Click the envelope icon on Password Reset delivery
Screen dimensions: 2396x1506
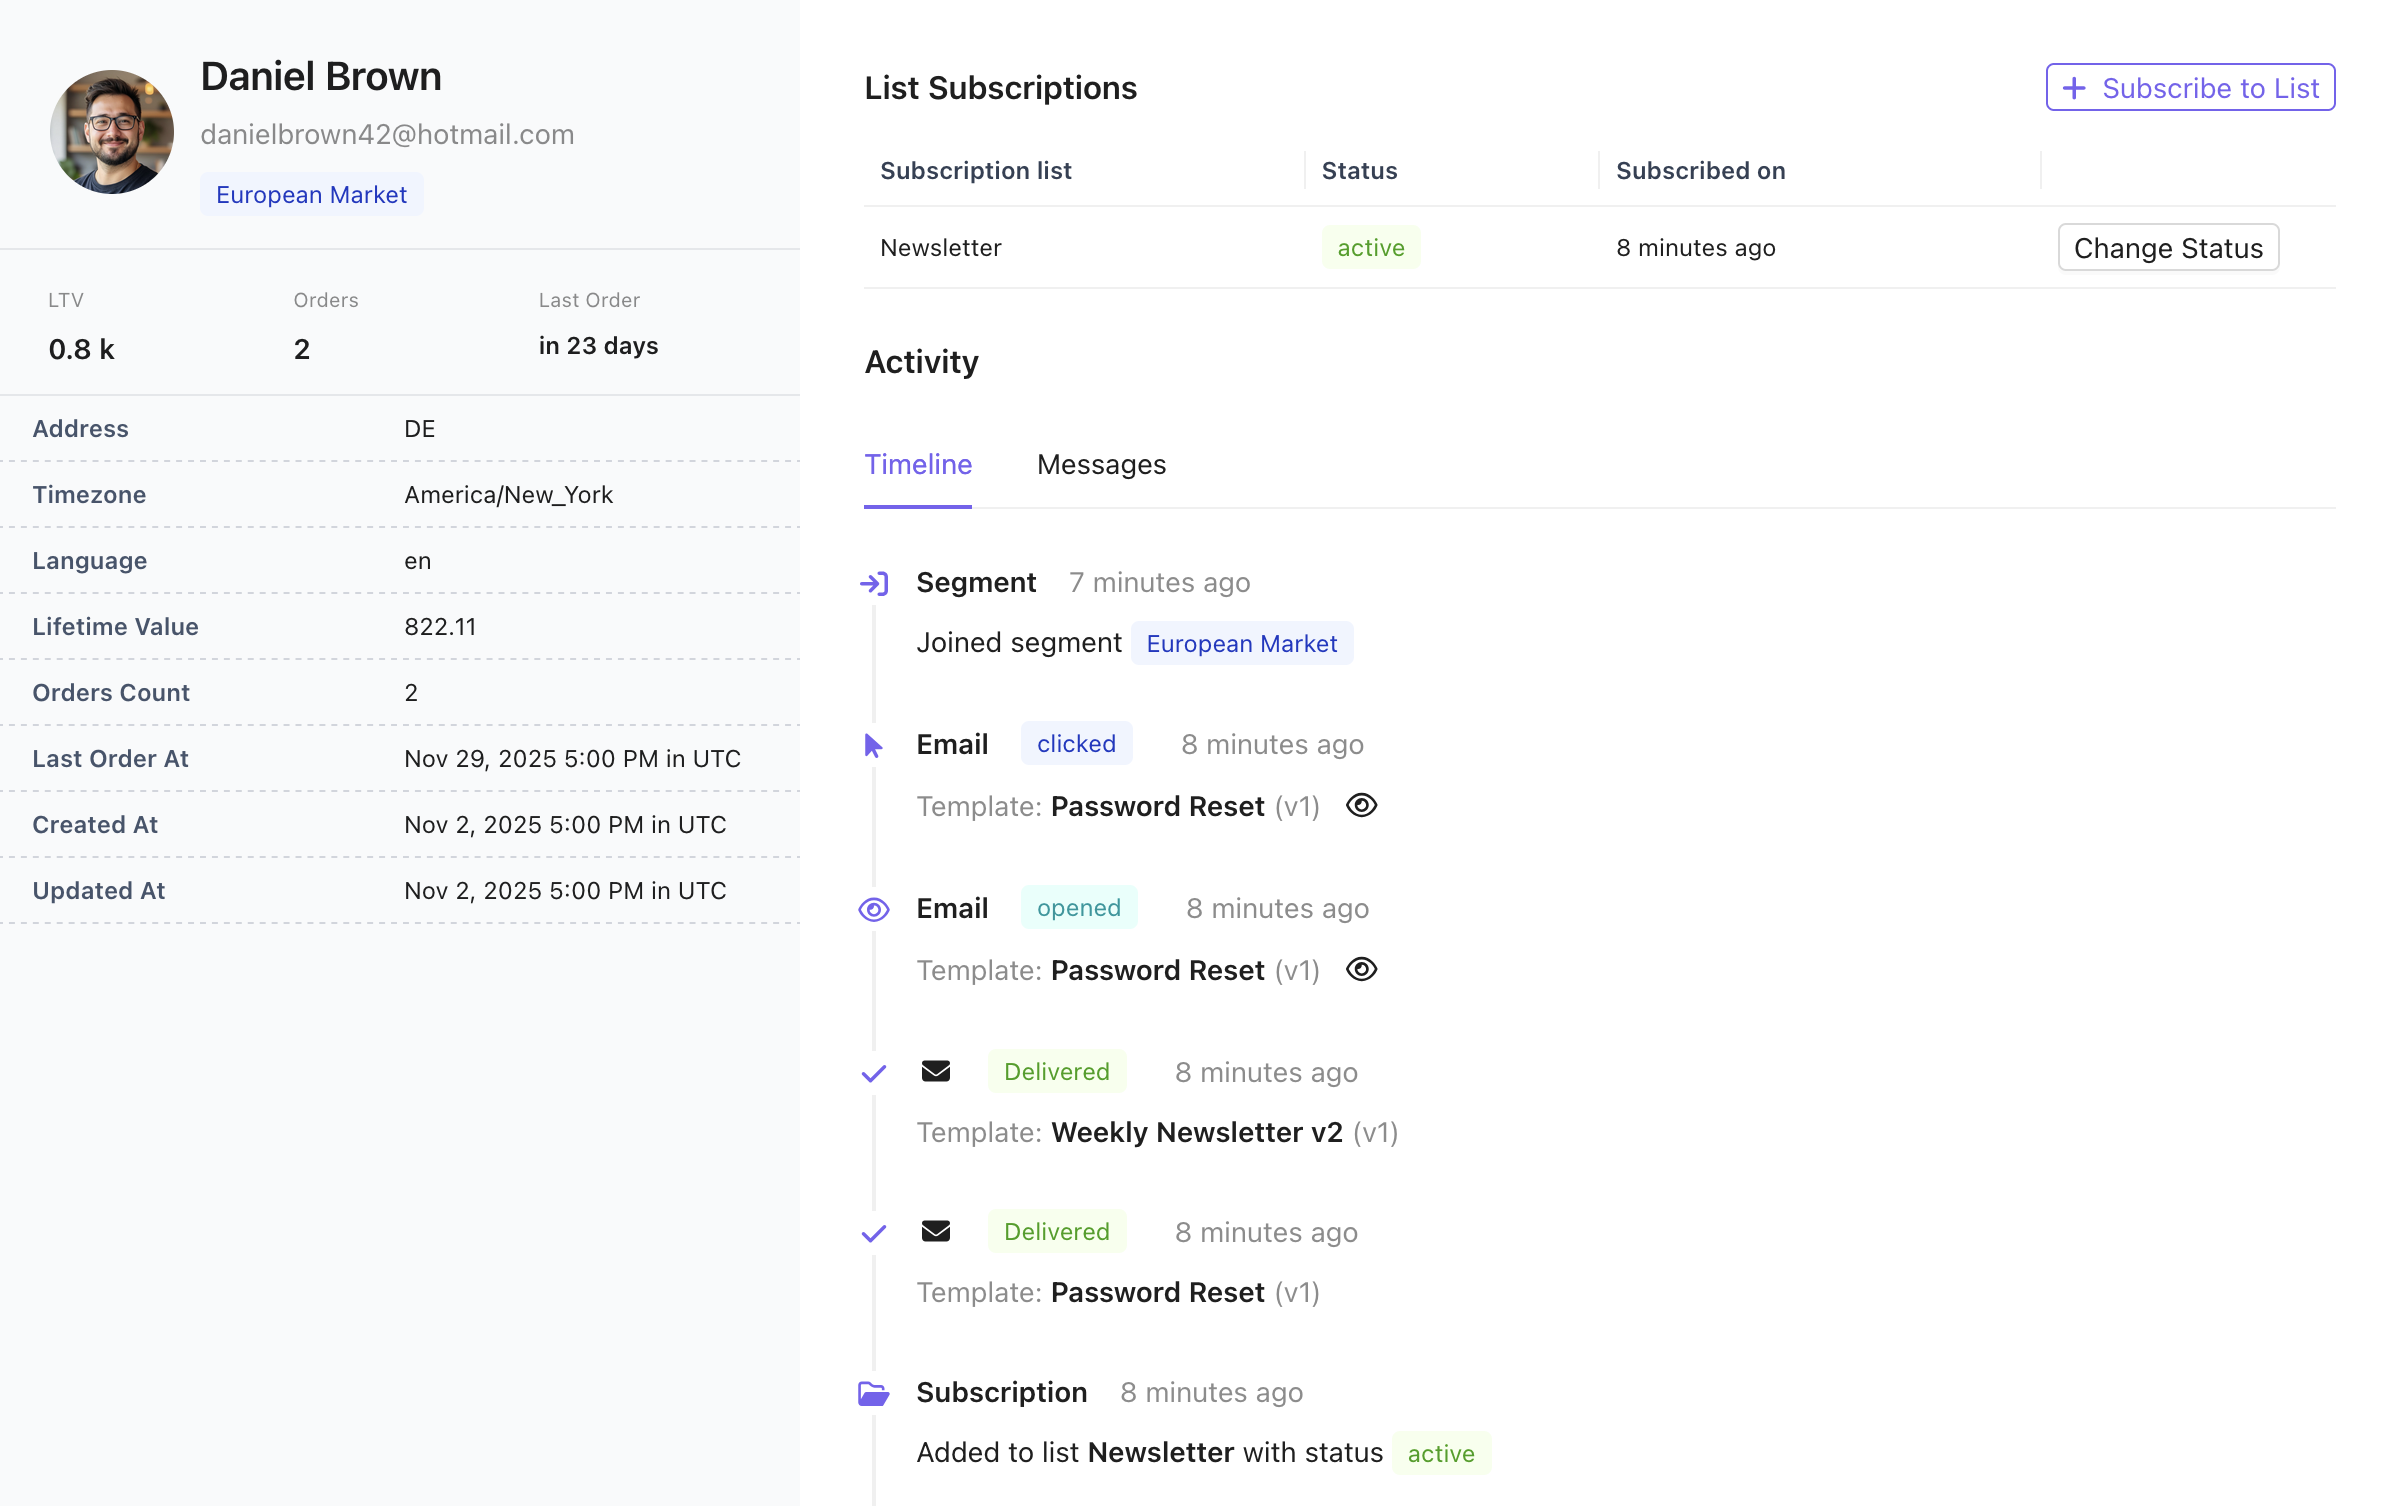[936, 1231]
